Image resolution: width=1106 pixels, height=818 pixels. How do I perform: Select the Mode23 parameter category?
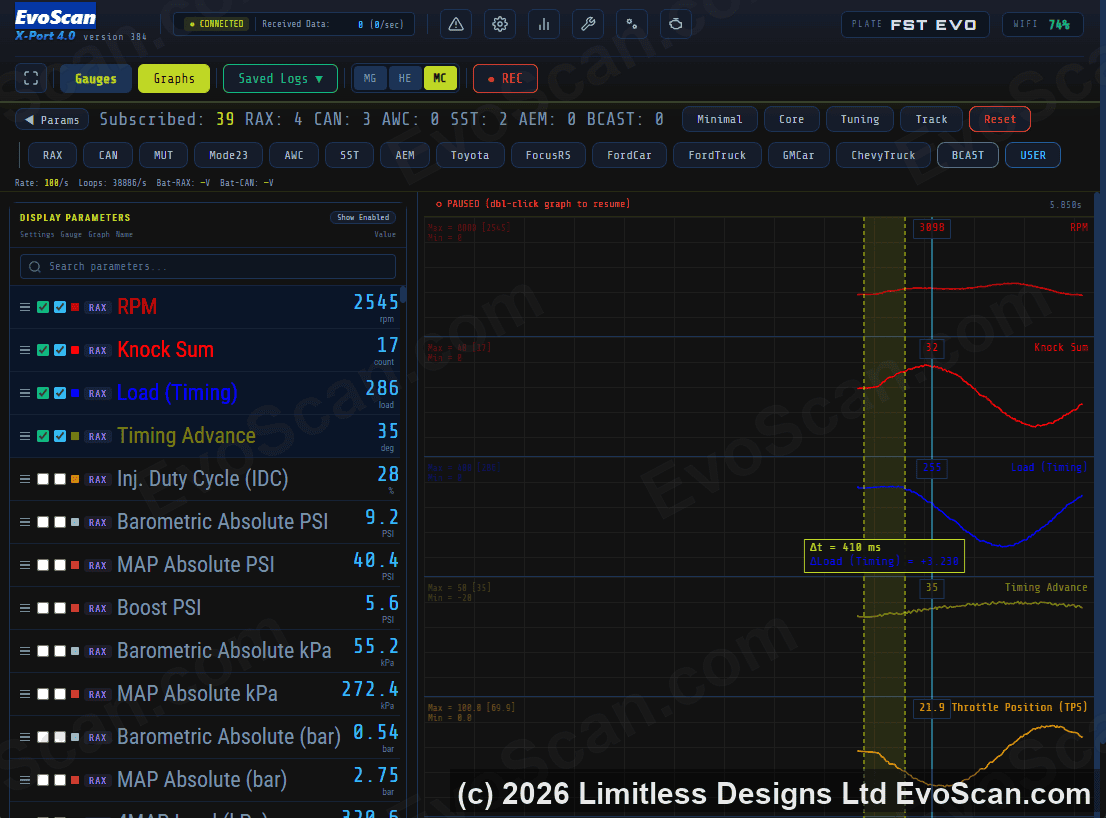pos(229,155)
